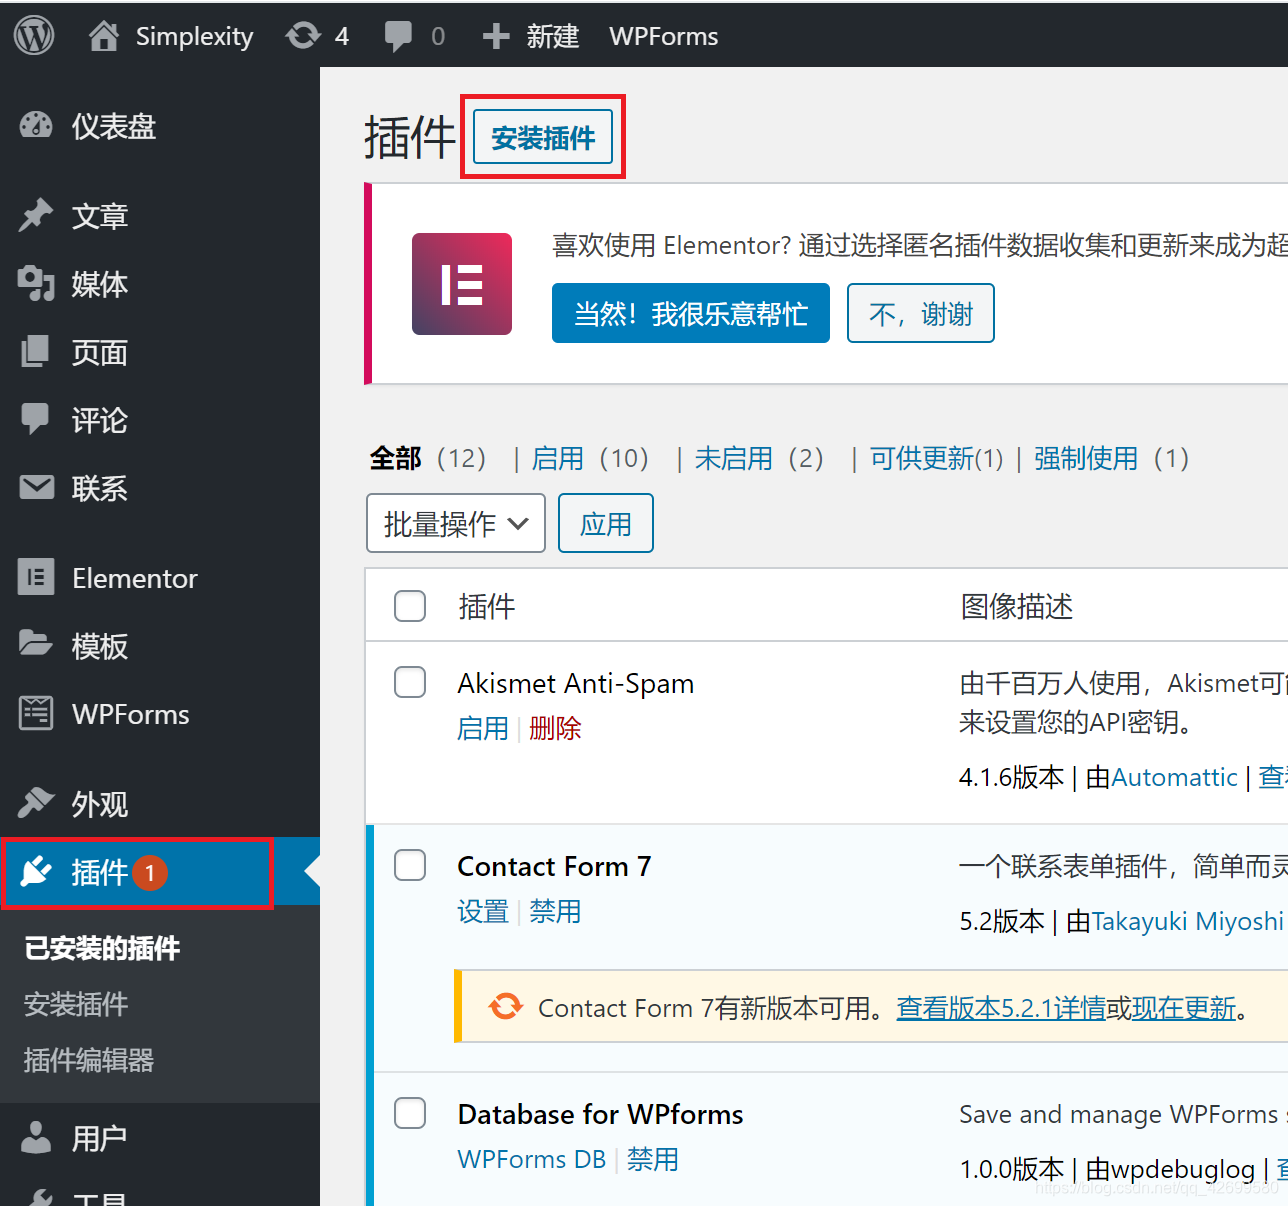
Task: Open 媒体 in the sidebar menu
Action: pyautogui.click(x=100, y=284)
